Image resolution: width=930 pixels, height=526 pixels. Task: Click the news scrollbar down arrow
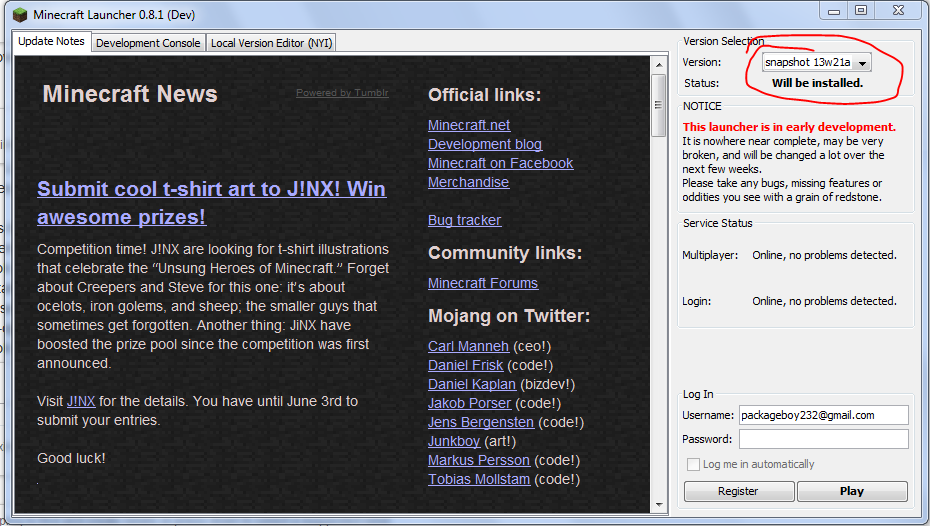click(658, 505)
